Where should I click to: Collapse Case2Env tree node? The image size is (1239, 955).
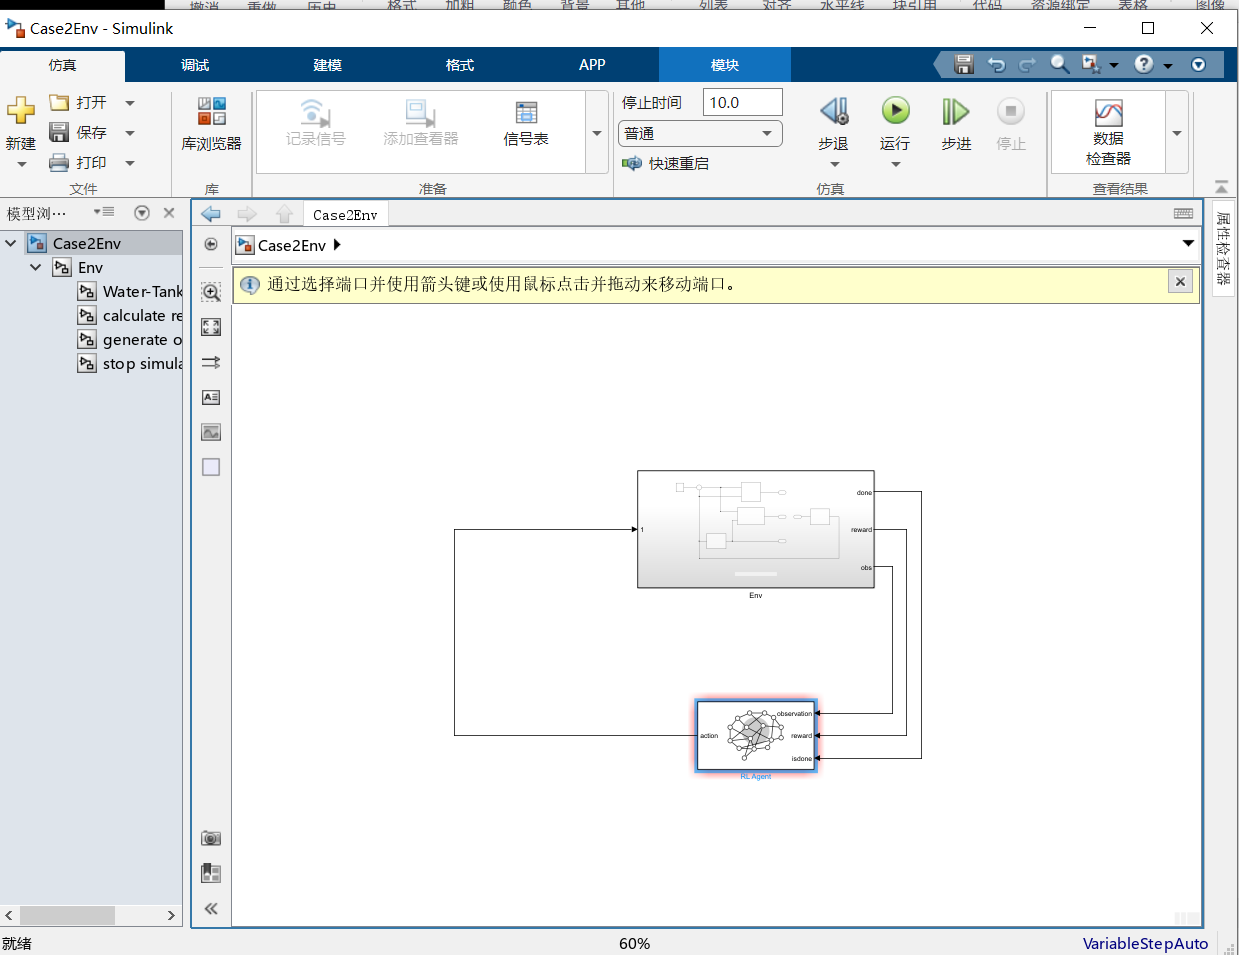[x=11, y=243]
